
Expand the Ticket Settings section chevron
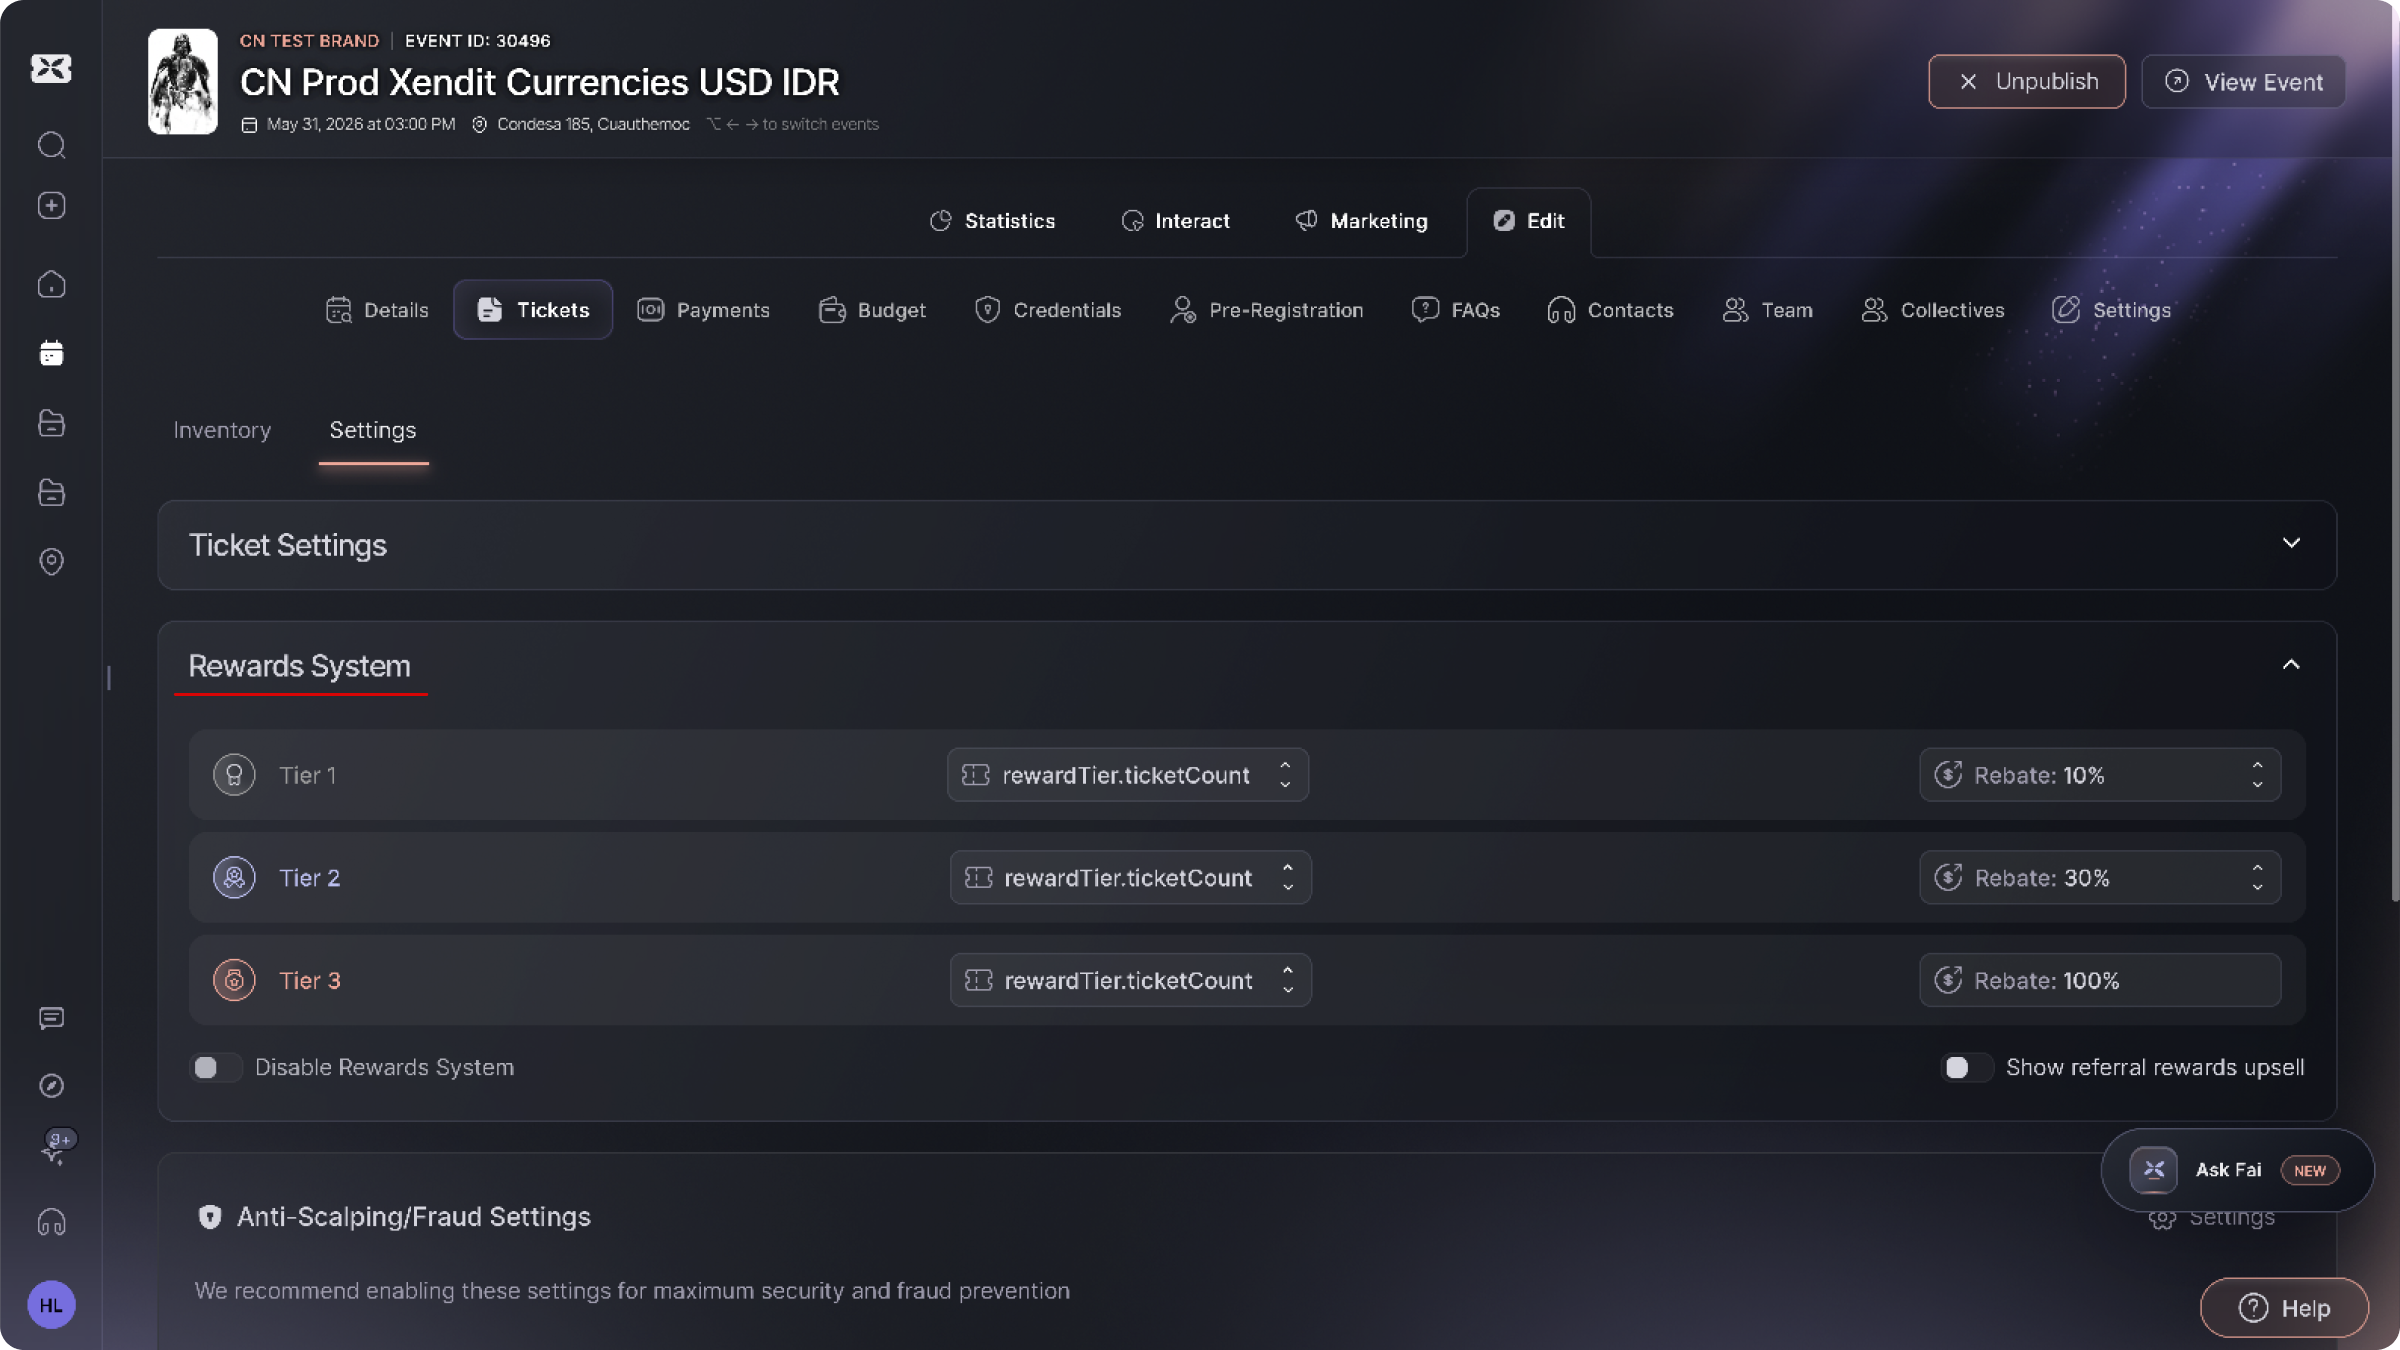[2291, 543]
